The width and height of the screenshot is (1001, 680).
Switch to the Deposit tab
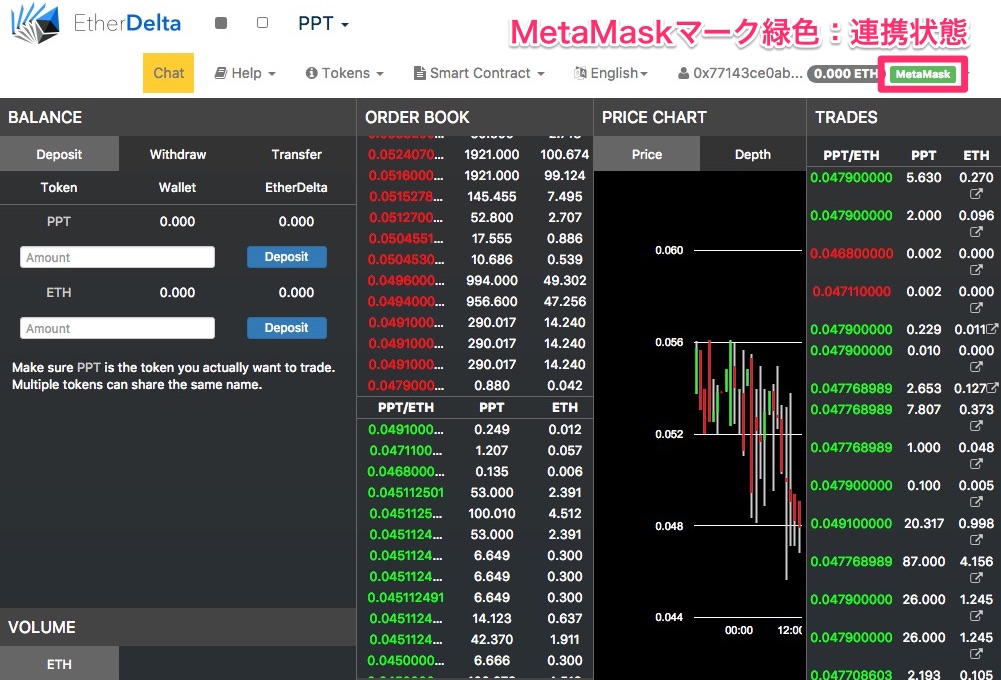click(59, 154)
